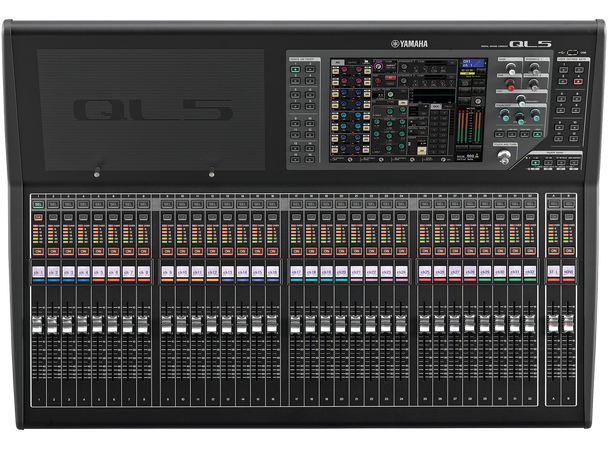Click the teal equalizer Q knob
Screen dimensions: 610x450
(x=505, y=115)
